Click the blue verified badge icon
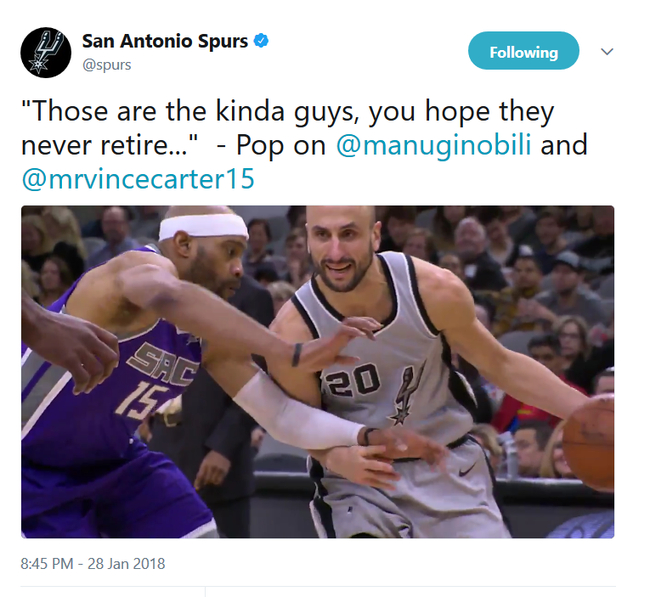Viewport: 650px width, 597px height. 261,41
